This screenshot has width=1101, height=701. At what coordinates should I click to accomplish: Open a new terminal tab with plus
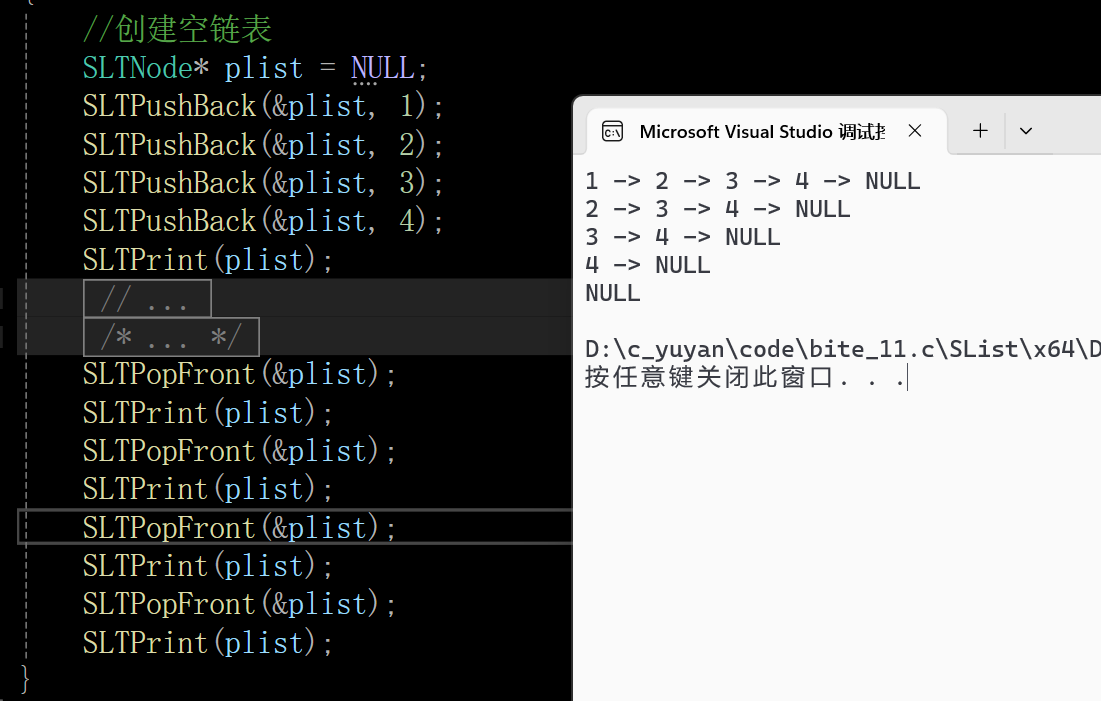pos(980,131)
